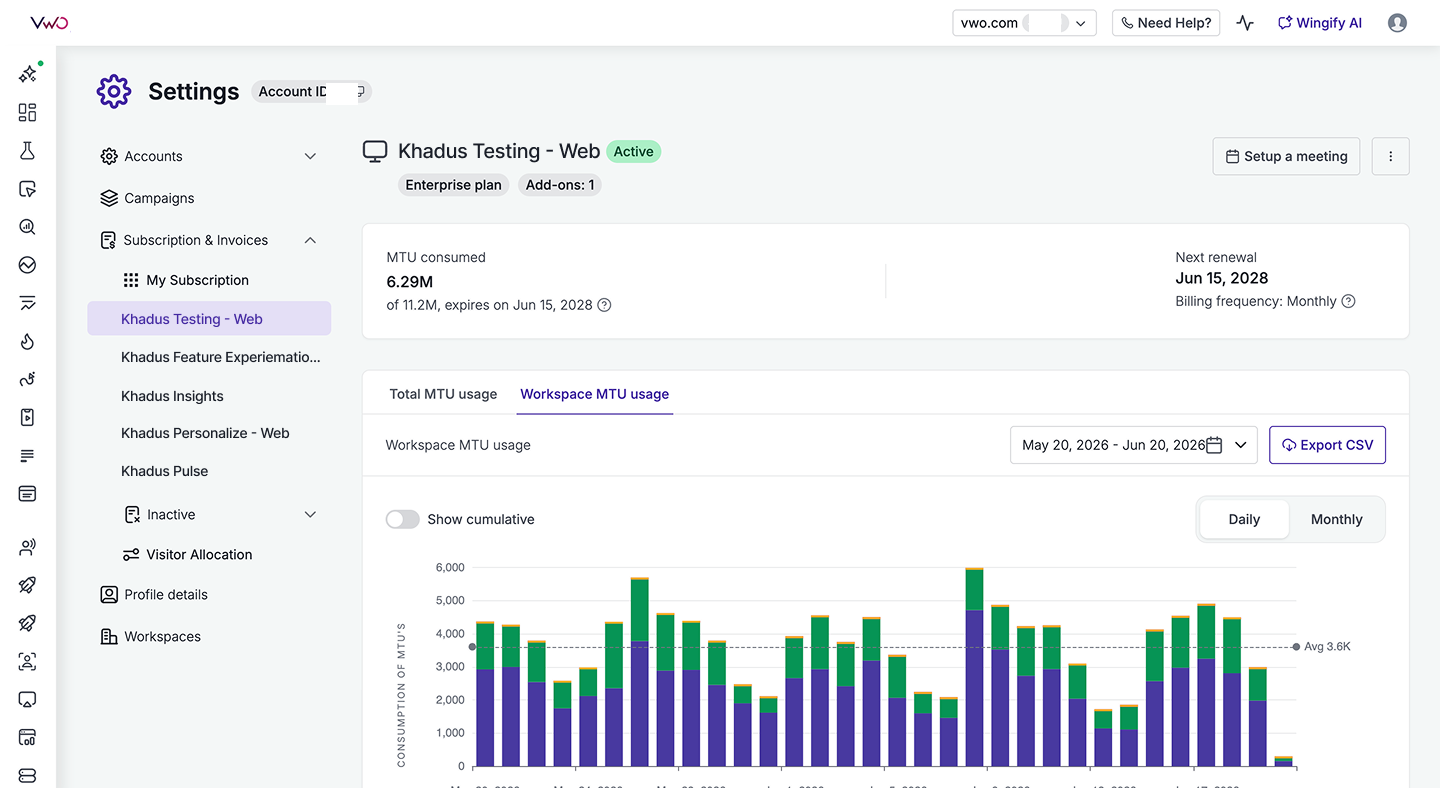Expand the Accounts section chevron
This screenshot has height=788, width=1440.
tap(310, 156)
